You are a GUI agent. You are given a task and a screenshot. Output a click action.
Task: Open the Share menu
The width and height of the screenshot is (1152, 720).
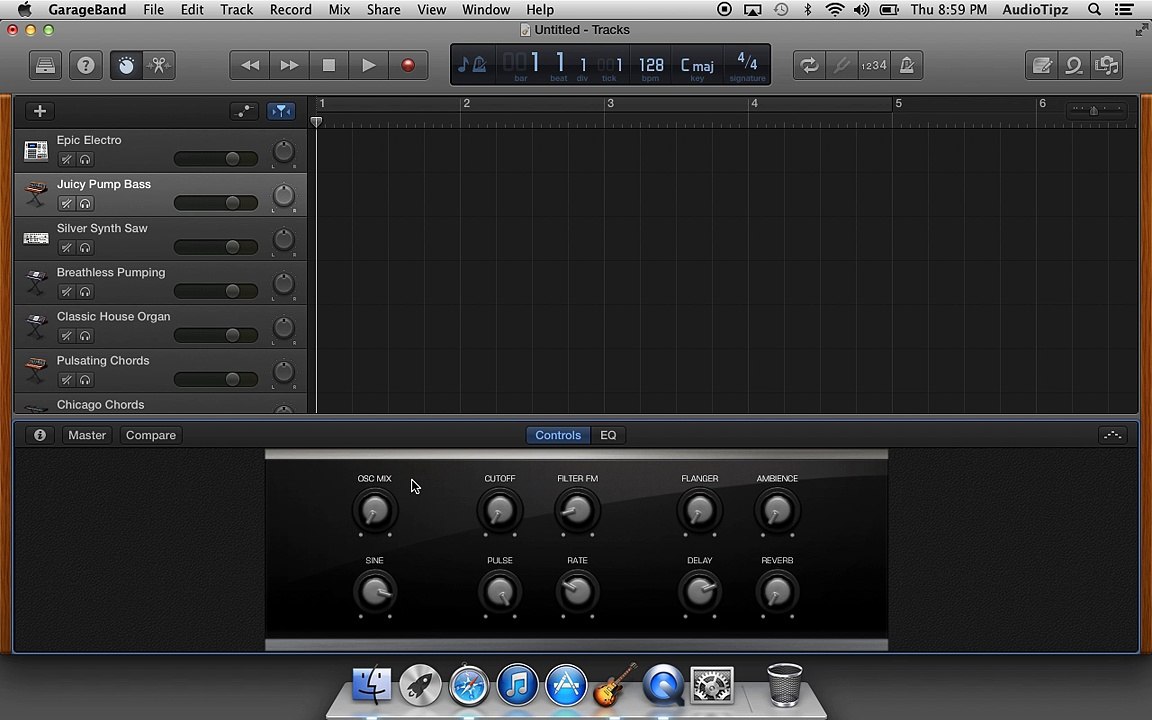pyautogui.click(x=384, y=10)
